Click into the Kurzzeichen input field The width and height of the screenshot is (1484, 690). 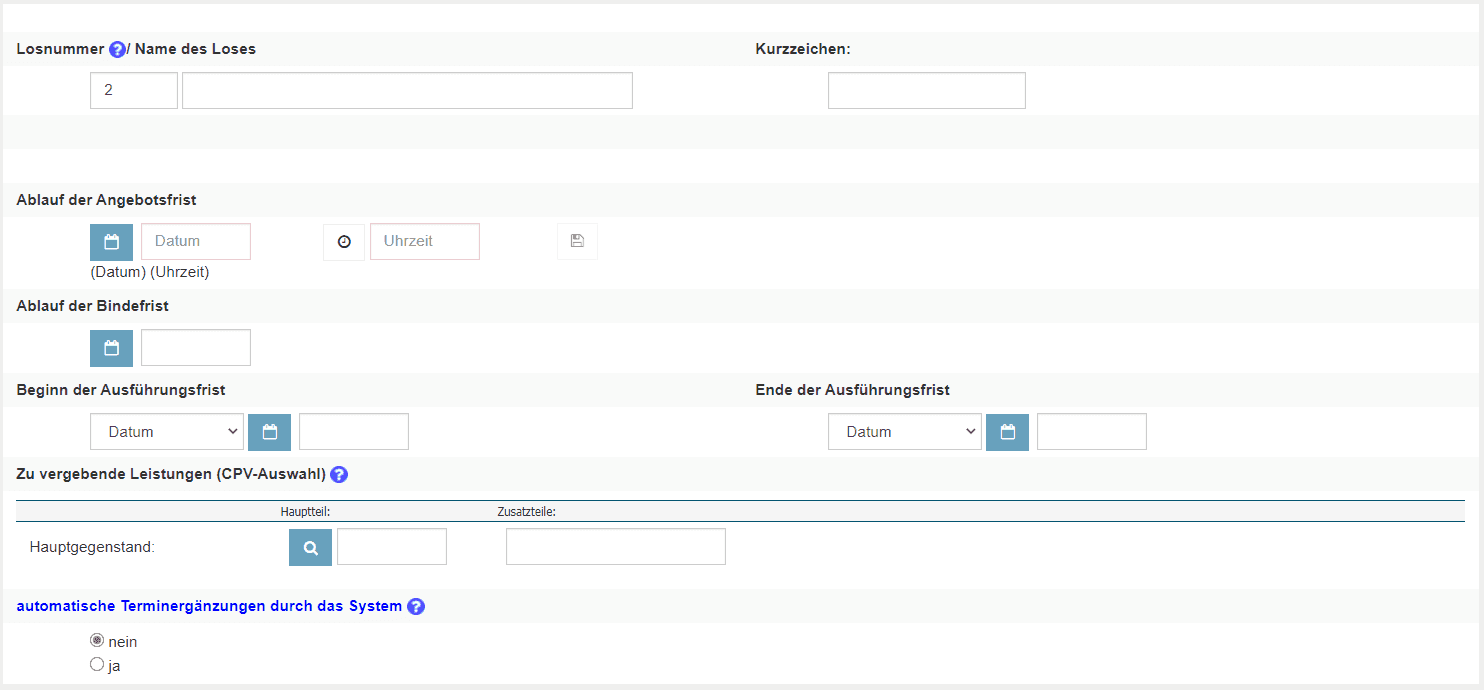click(x=926, y=90)
